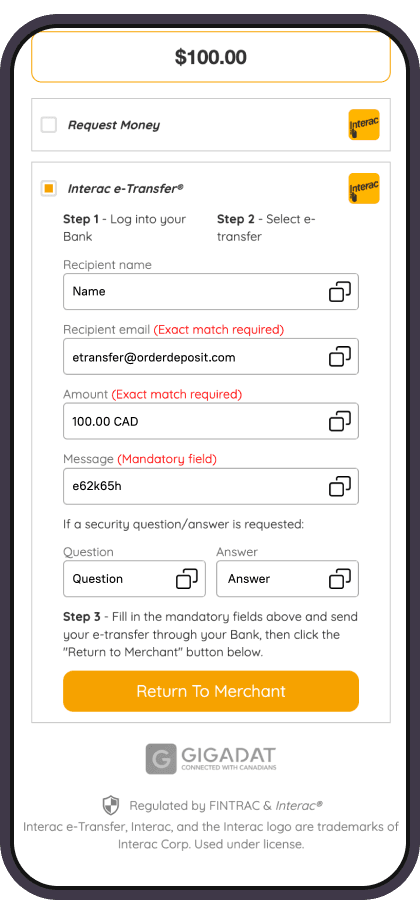Screen dimensions: 420x914
Task: Copy the recipient email address
Action: [x=340, y=356]
